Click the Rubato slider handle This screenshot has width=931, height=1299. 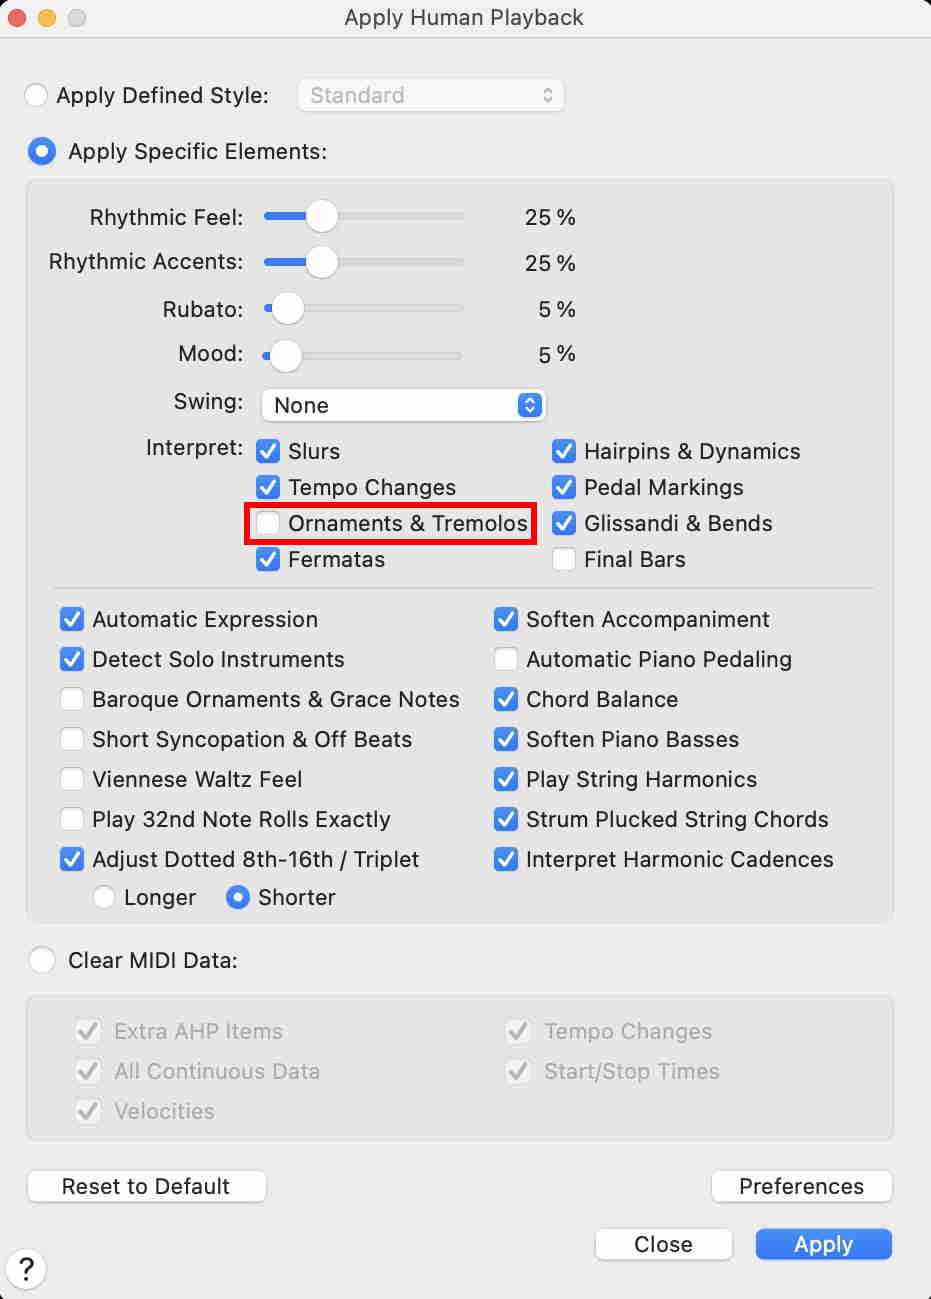click(287, 308)
